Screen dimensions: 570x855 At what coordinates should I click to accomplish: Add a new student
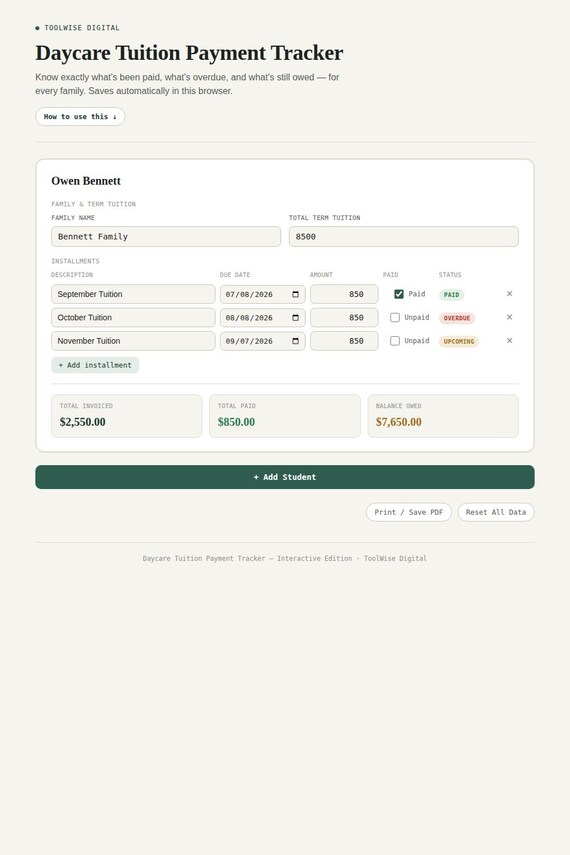pos(285,477)
